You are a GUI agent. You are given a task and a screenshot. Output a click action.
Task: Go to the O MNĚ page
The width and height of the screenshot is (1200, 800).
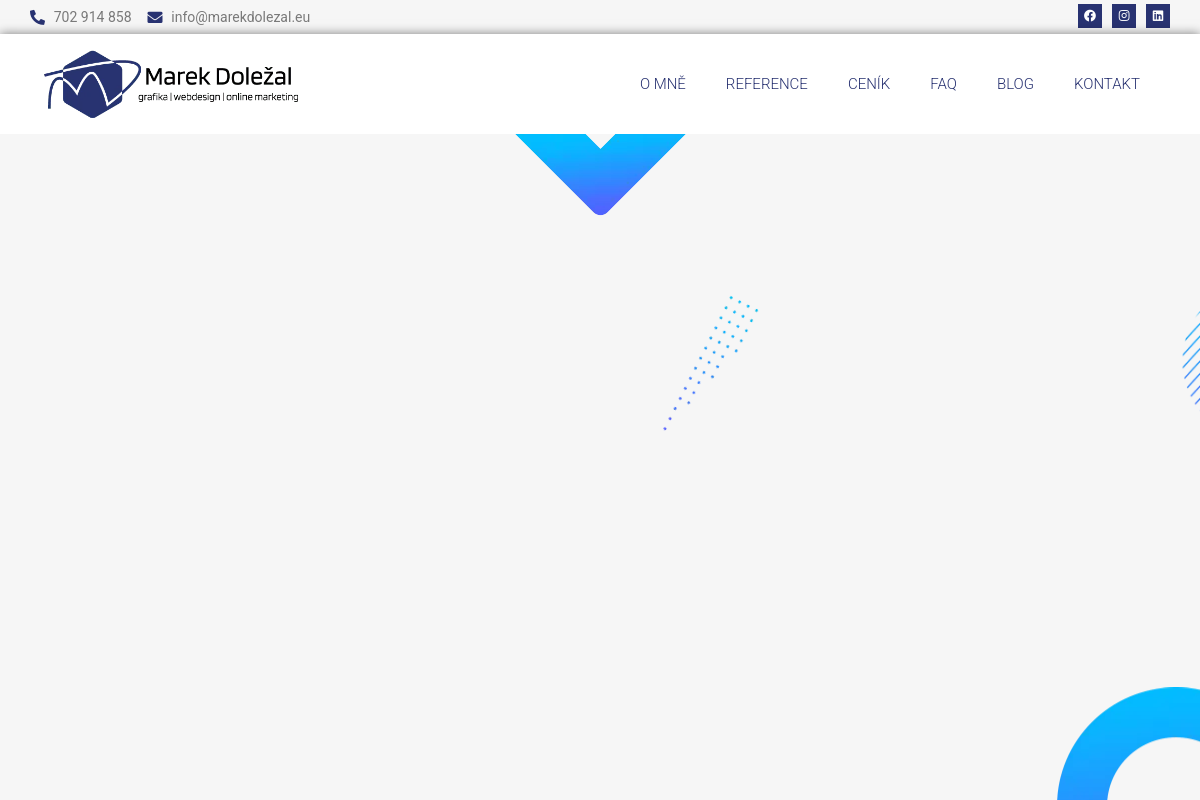click(x=663, y=84)
